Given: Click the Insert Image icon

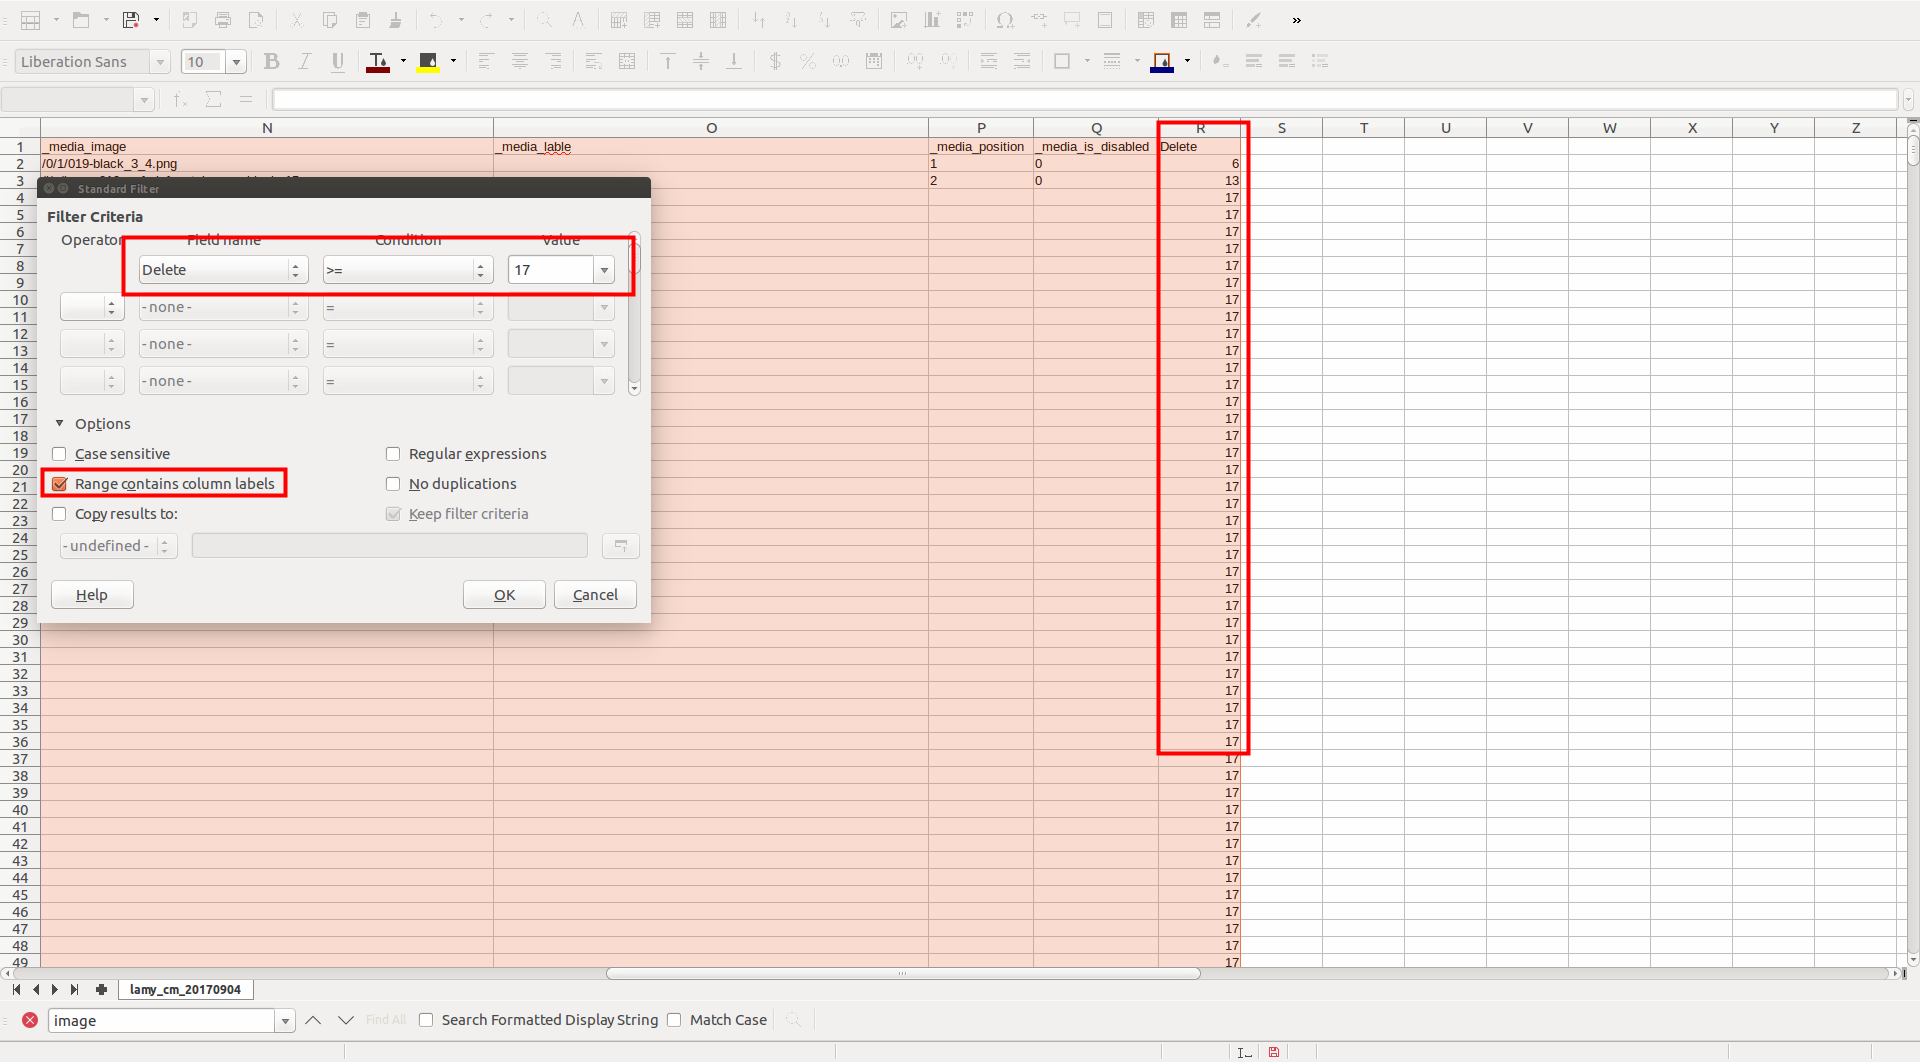Looking at the screenshot, I should point(899,20).
